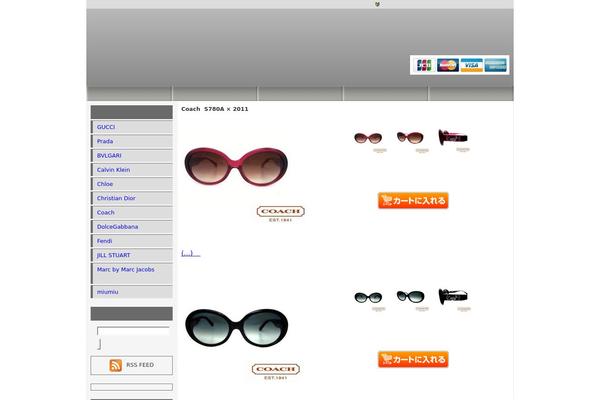View red sunglasses angled thumbnail
The image size is (600, 400).
coord(410,137)
